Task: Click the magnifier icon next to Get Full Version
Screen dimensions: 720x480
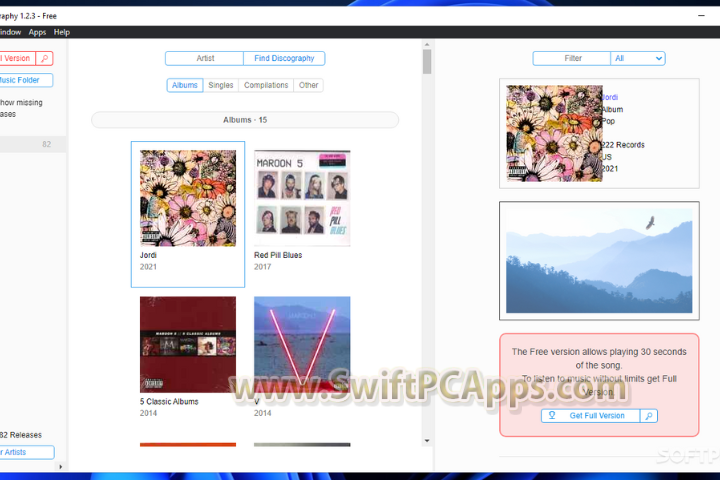Action: pyautogui.click(x=649, y=415)
